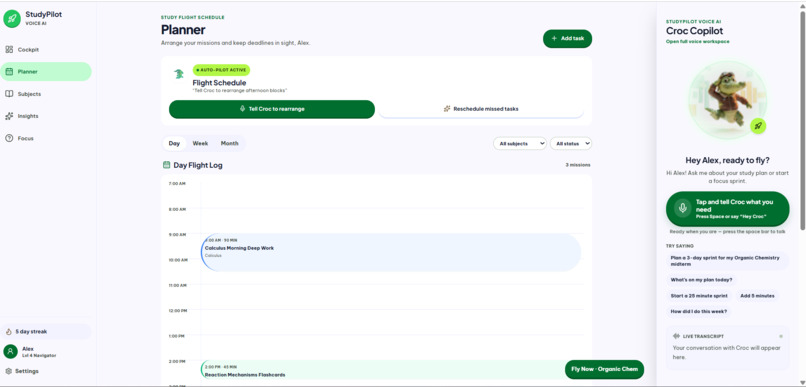Click Reschedule missed tasks button
Screen dimensions: 806x387
point(481,109)
